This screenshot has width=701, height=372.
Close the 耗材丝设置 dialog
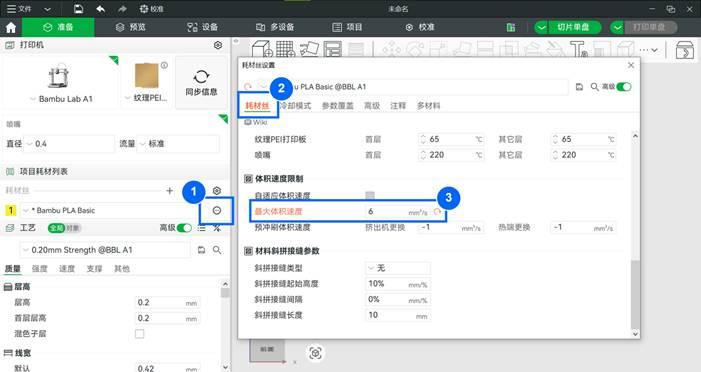631,65
